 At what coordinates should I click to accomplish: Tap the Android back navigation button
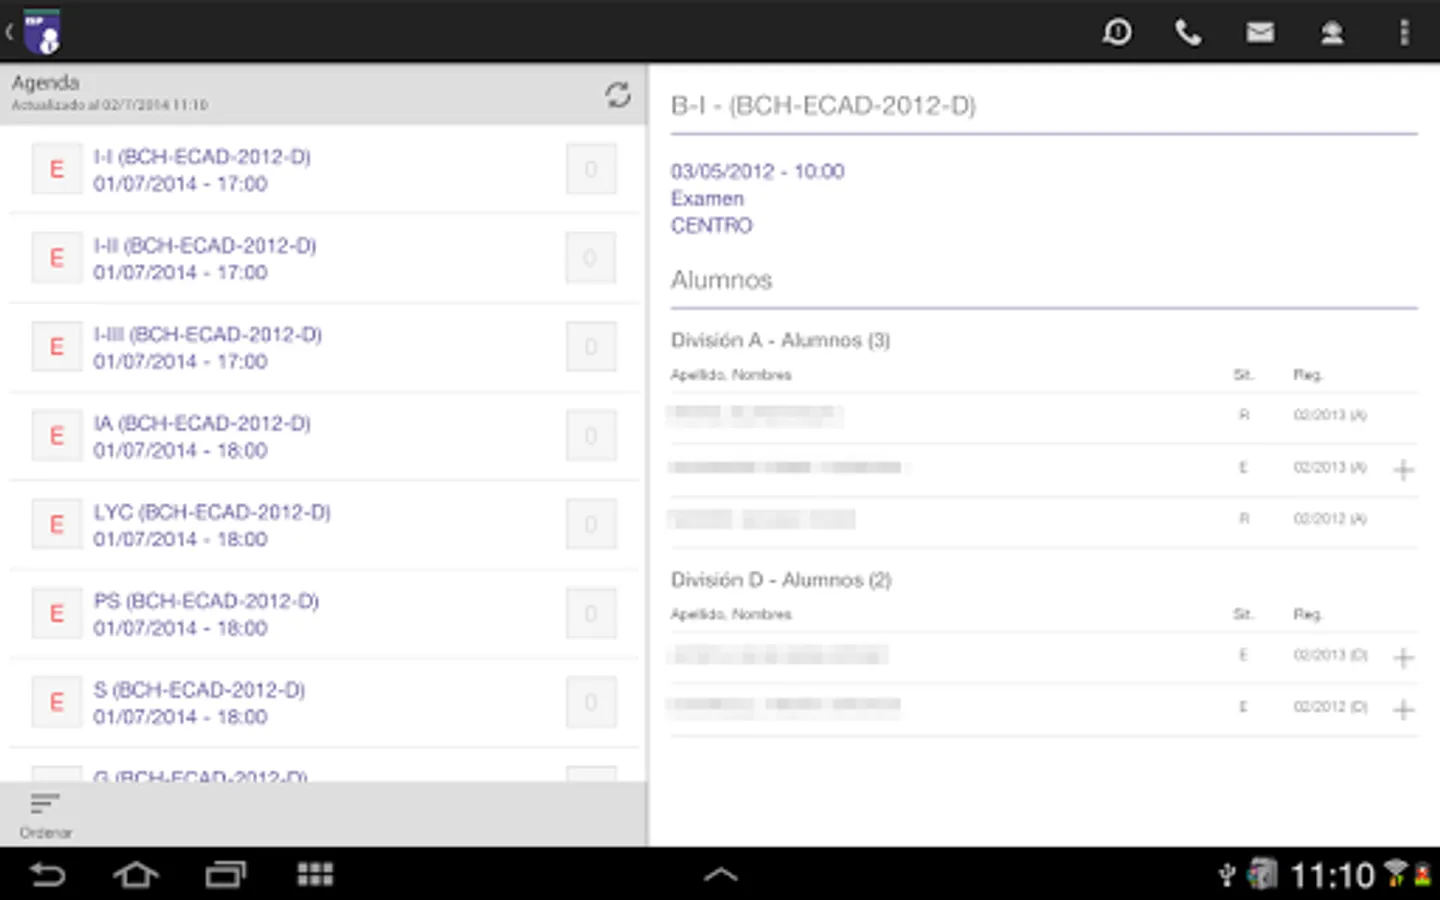point(47,875)
